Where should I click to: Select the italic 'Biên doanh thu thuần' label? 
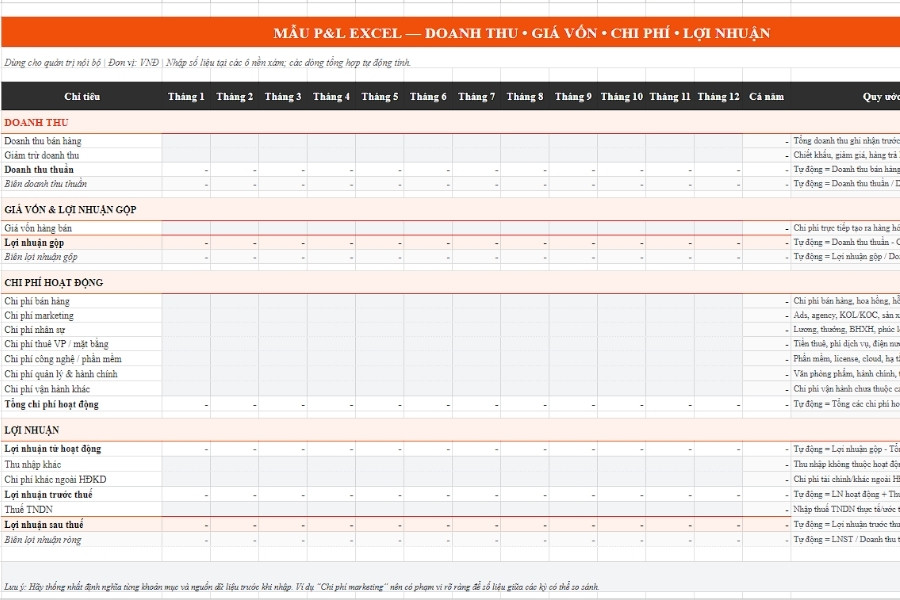tap(45, 184)
